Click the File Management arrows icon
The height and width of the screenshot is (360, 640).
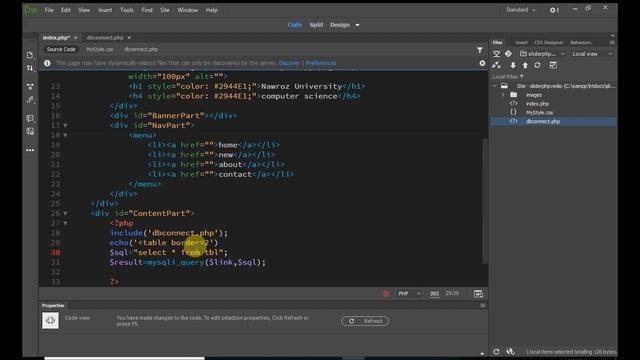[x=30, y=68]
